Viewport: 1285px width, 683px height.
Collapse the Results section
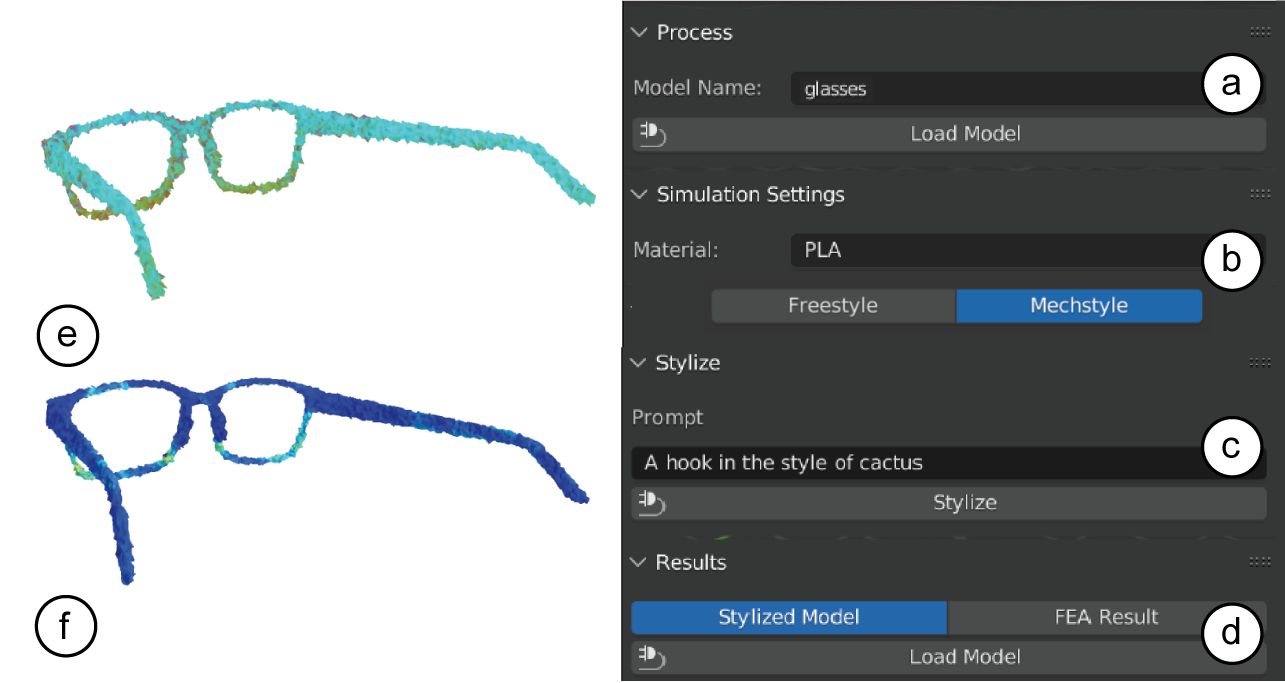pyautogui.click(x=639, y=562)
